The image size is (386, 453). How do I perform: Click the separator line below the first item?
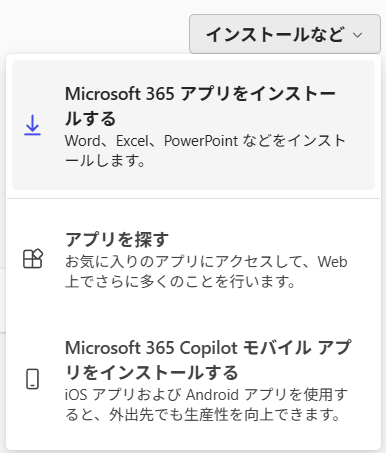tap(193, 199)
